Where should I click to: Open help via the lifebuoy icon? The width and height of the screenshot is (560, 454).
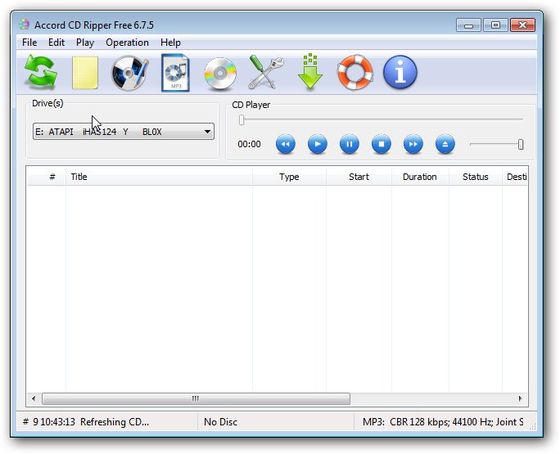point(355,72)
